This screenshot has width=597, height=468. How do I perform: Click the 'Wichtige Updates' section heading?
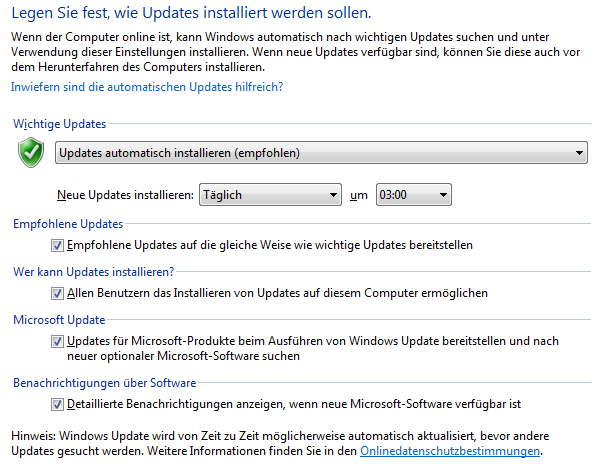59,124
